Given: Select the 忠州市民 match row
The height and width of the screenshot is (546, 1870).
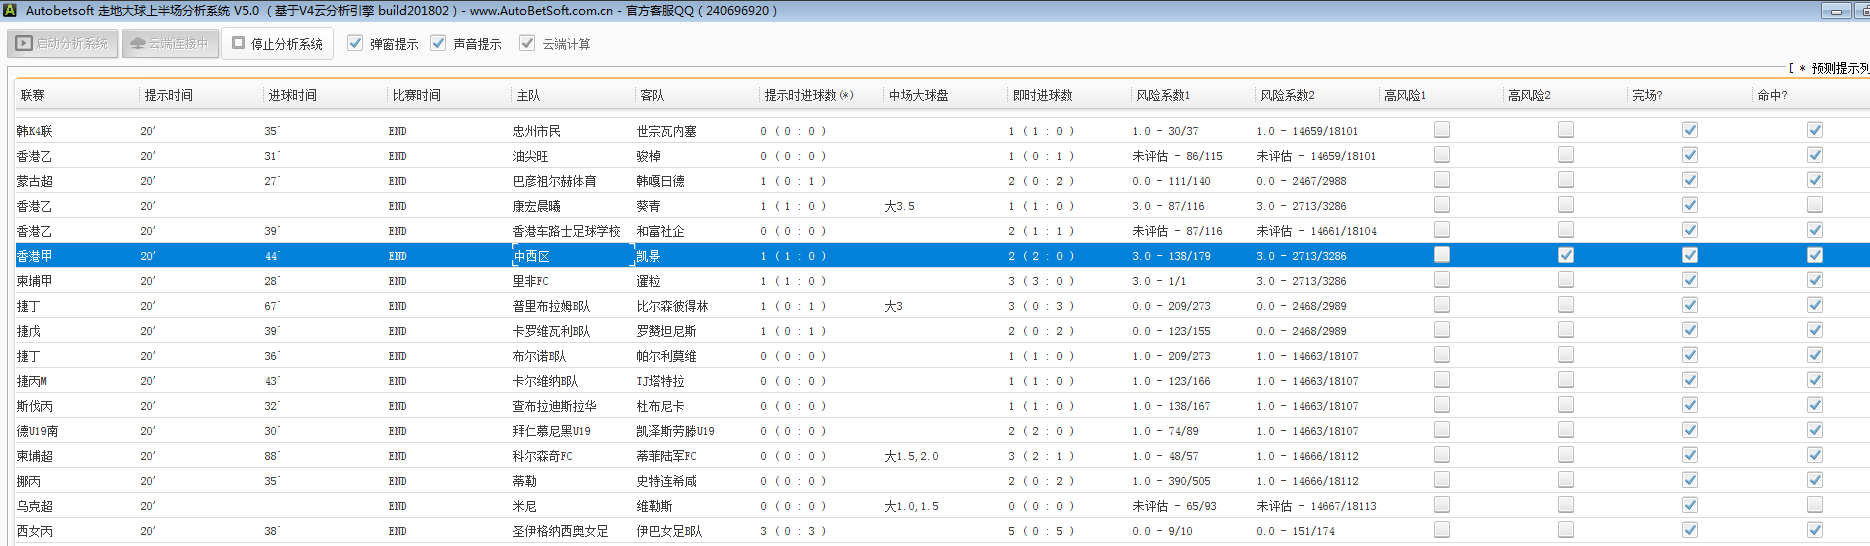Looking at the screenshot, I should pos(537,131).
